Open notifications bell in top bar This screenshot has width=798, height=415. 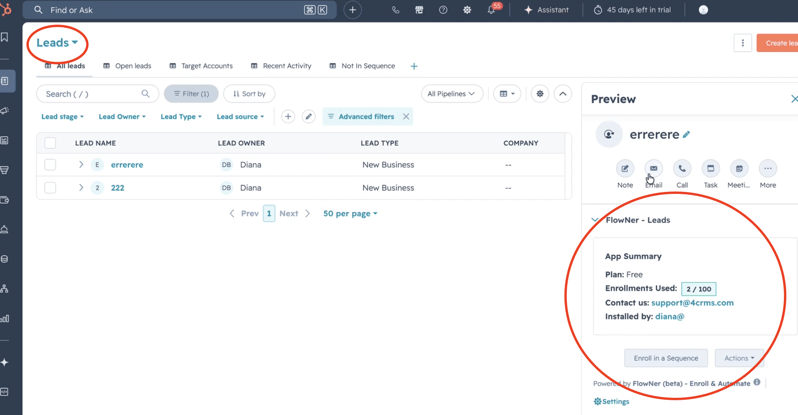click(491, 10)
